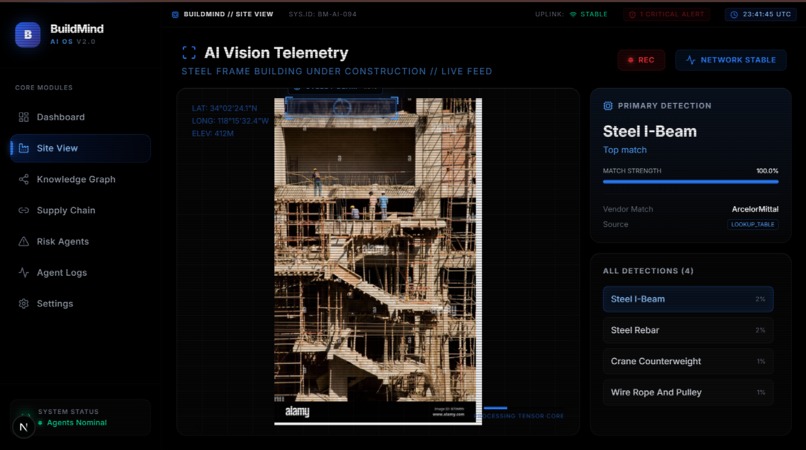The height and width of the screenshot is (450, 806).
Task: Click the NETWORK STABLE button
Action: (730, 60)
